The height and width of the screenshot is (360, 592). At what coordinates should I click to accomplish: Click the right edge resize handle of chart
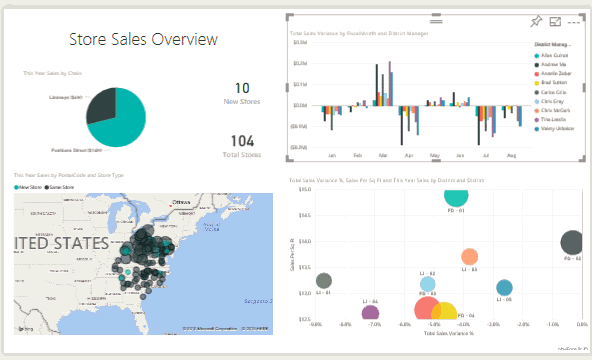click(584, 88)
